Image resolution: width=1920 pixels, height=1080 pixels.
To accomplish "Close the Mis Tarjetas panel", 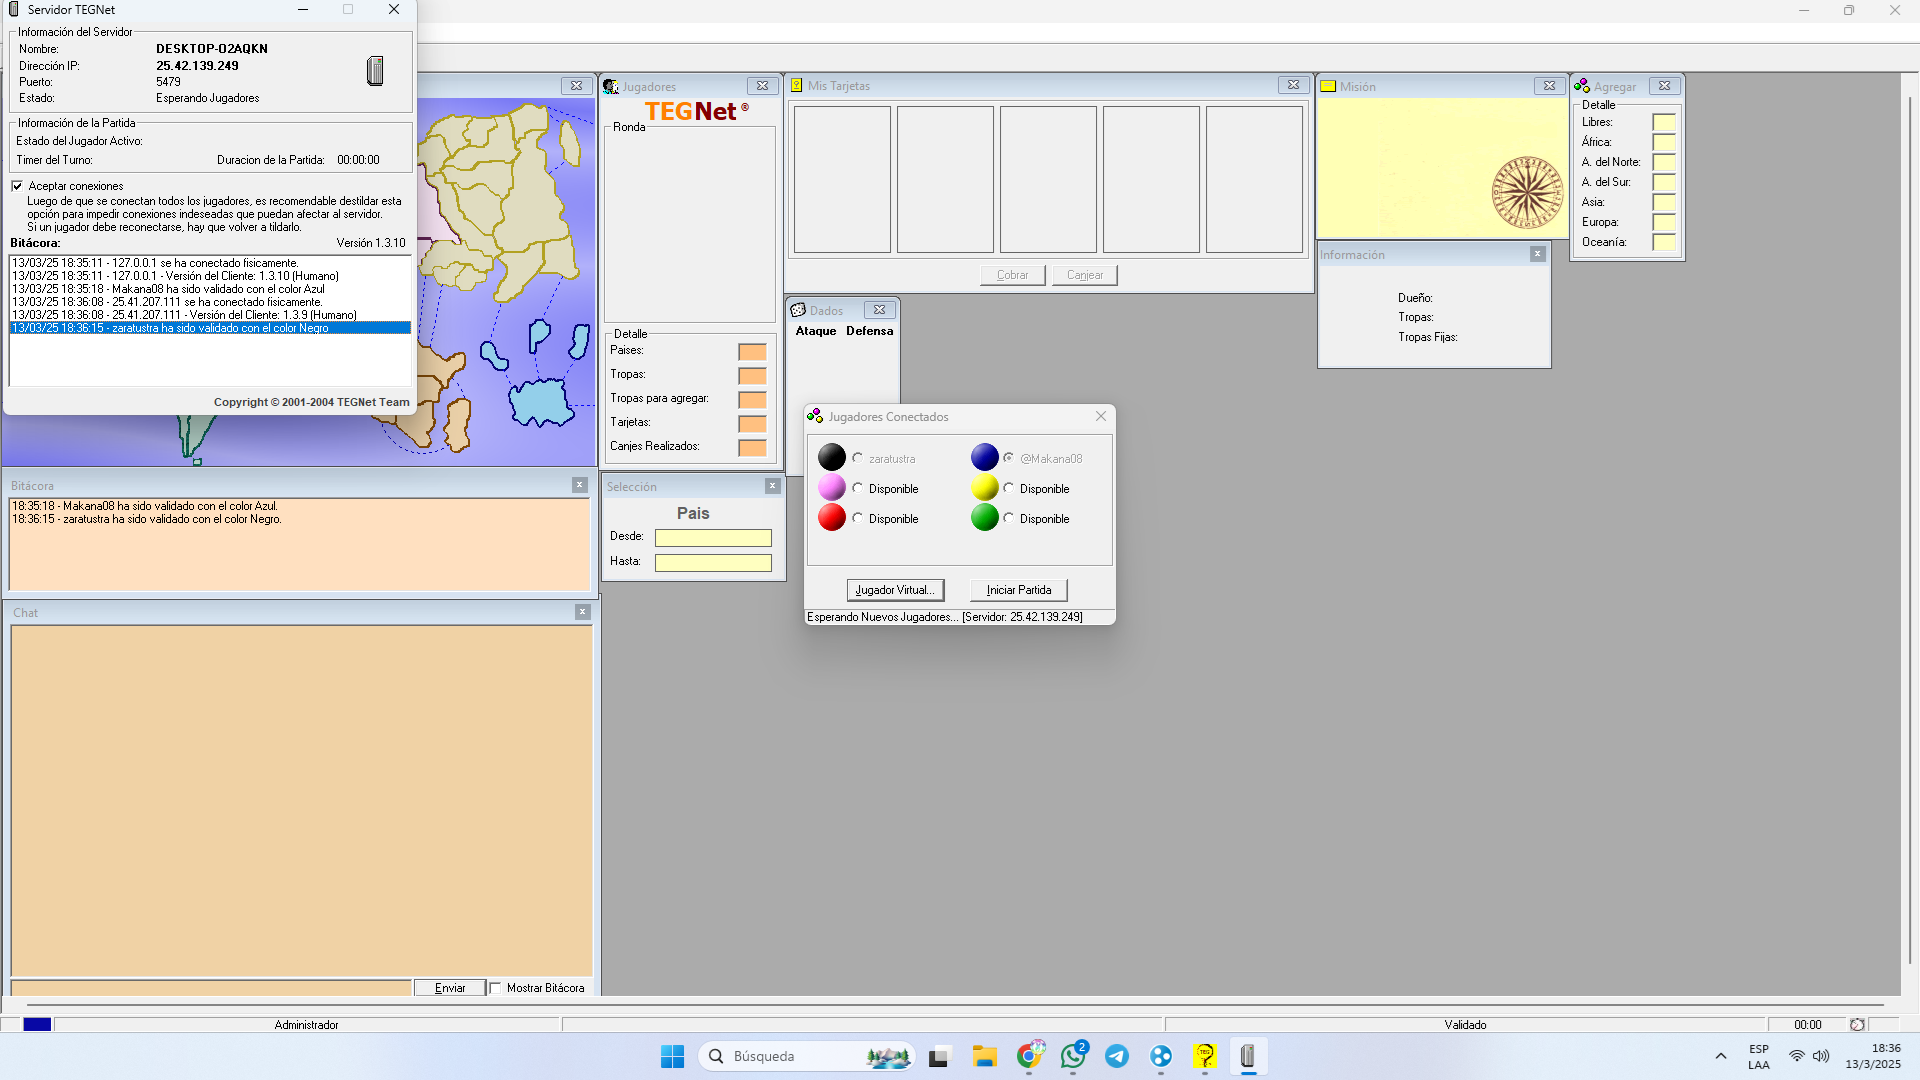I will coord(1293,85).
